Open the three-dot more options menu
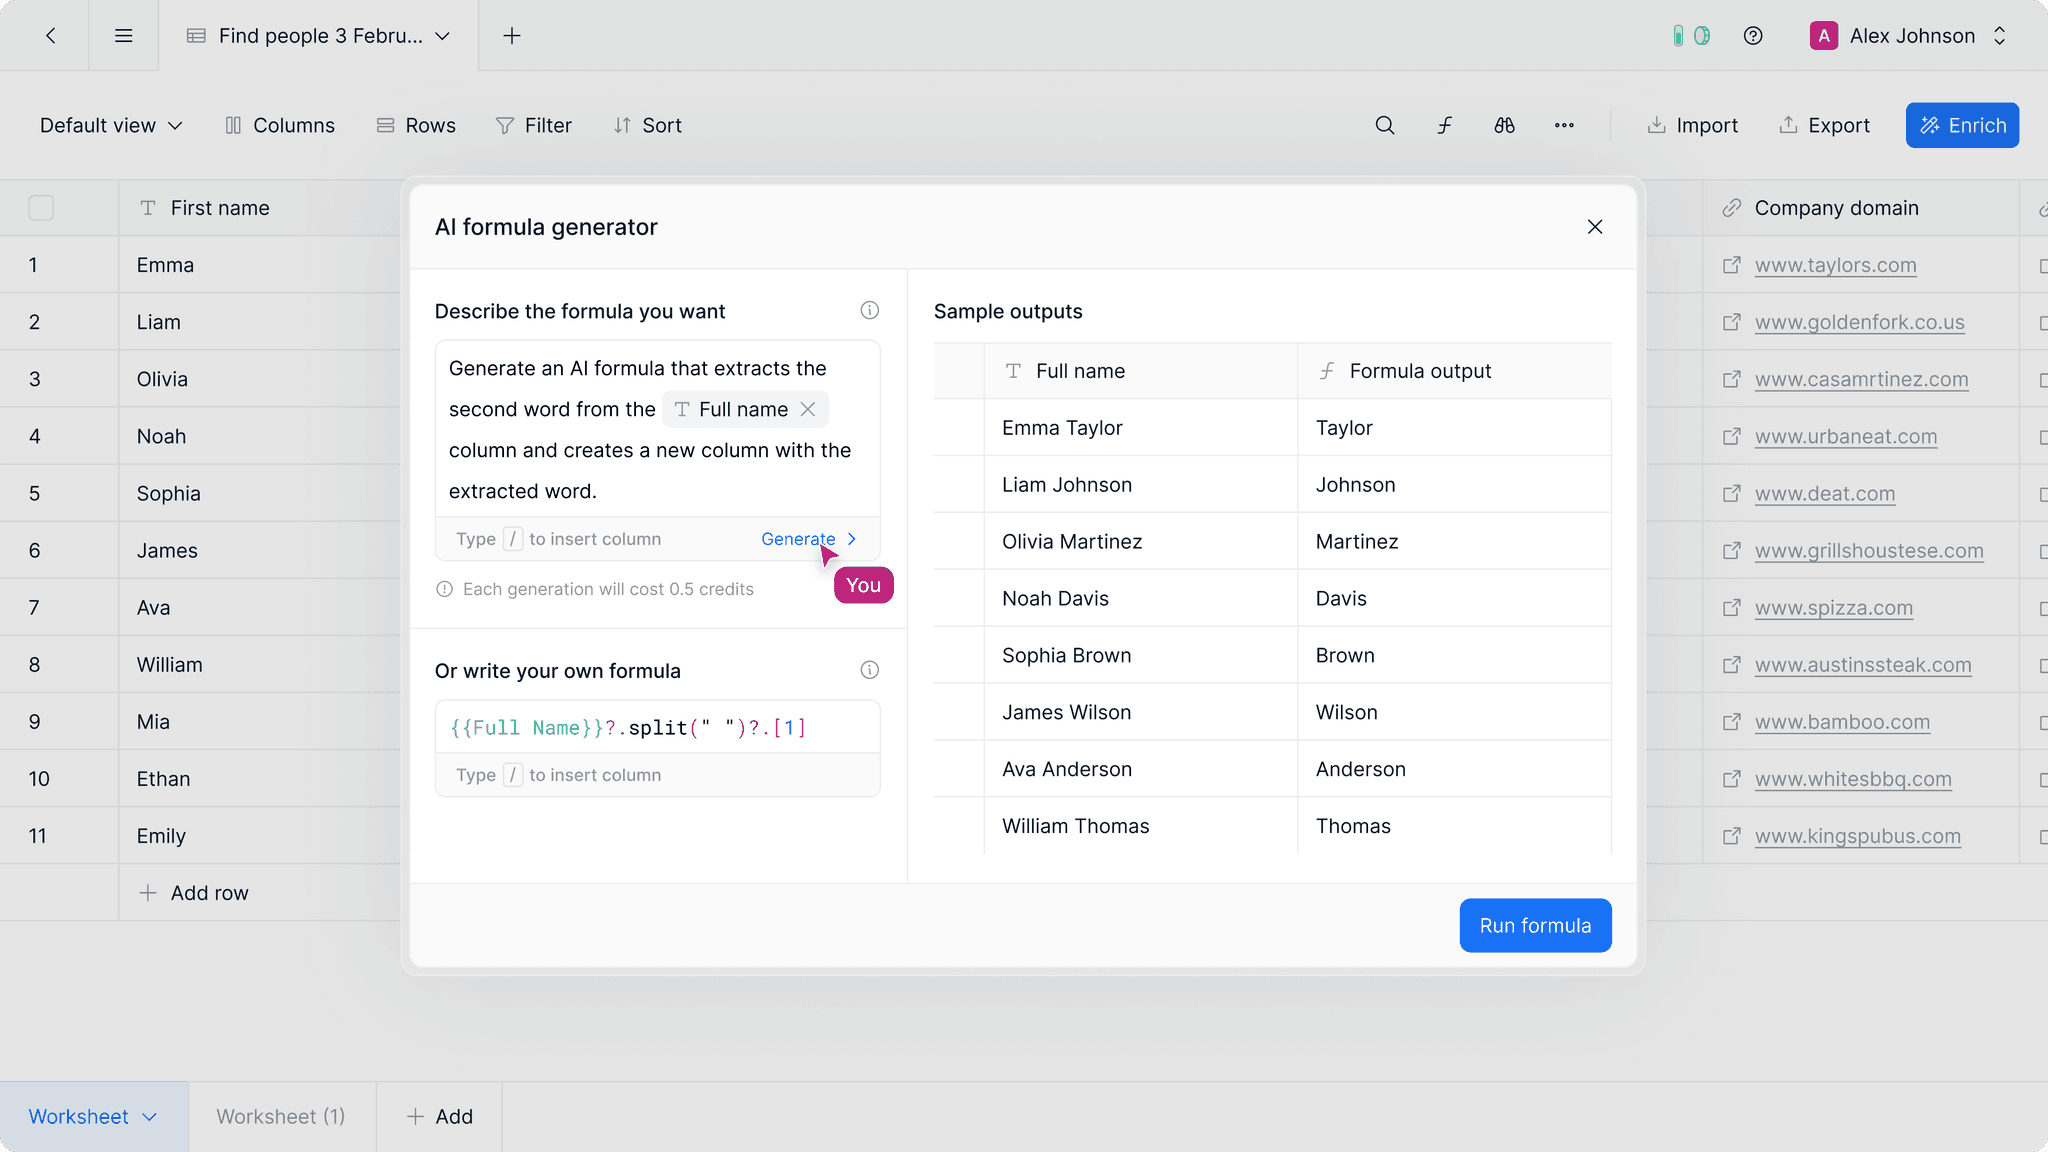 1564,125
